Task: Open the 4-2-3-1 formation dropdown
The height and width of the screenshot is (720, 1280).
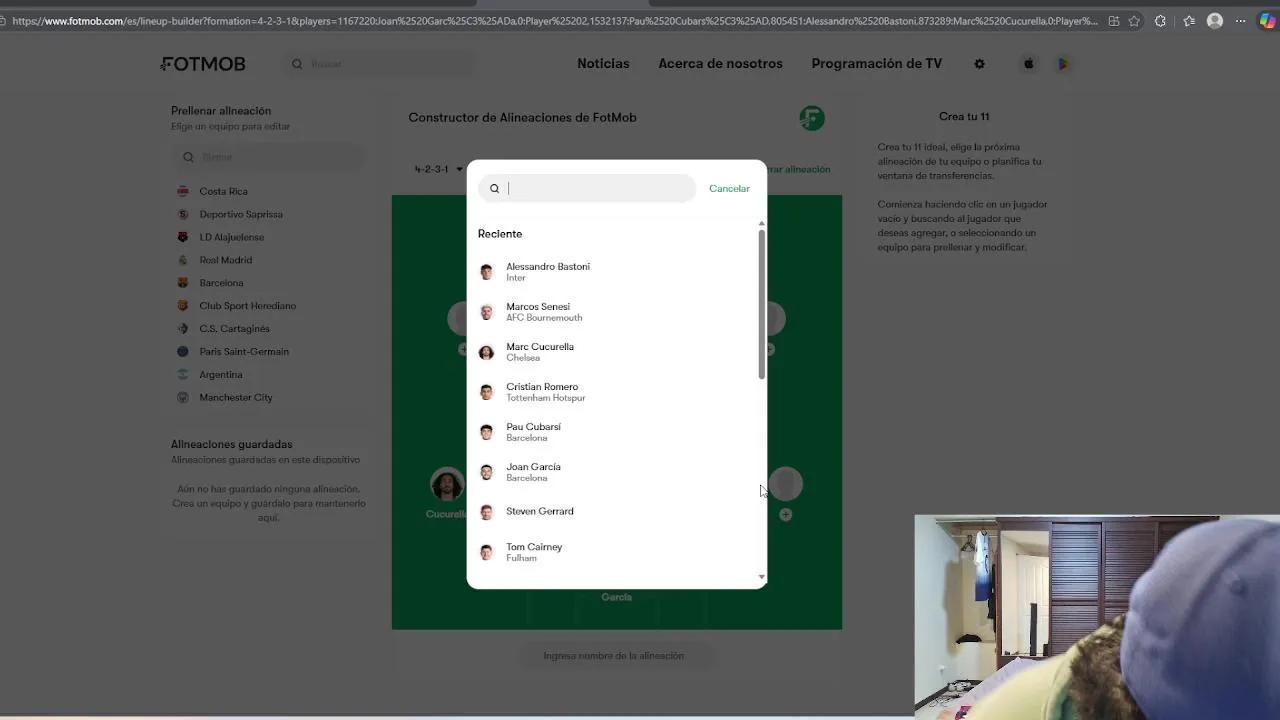Action: pyautogui.click(x=439, y=169)
